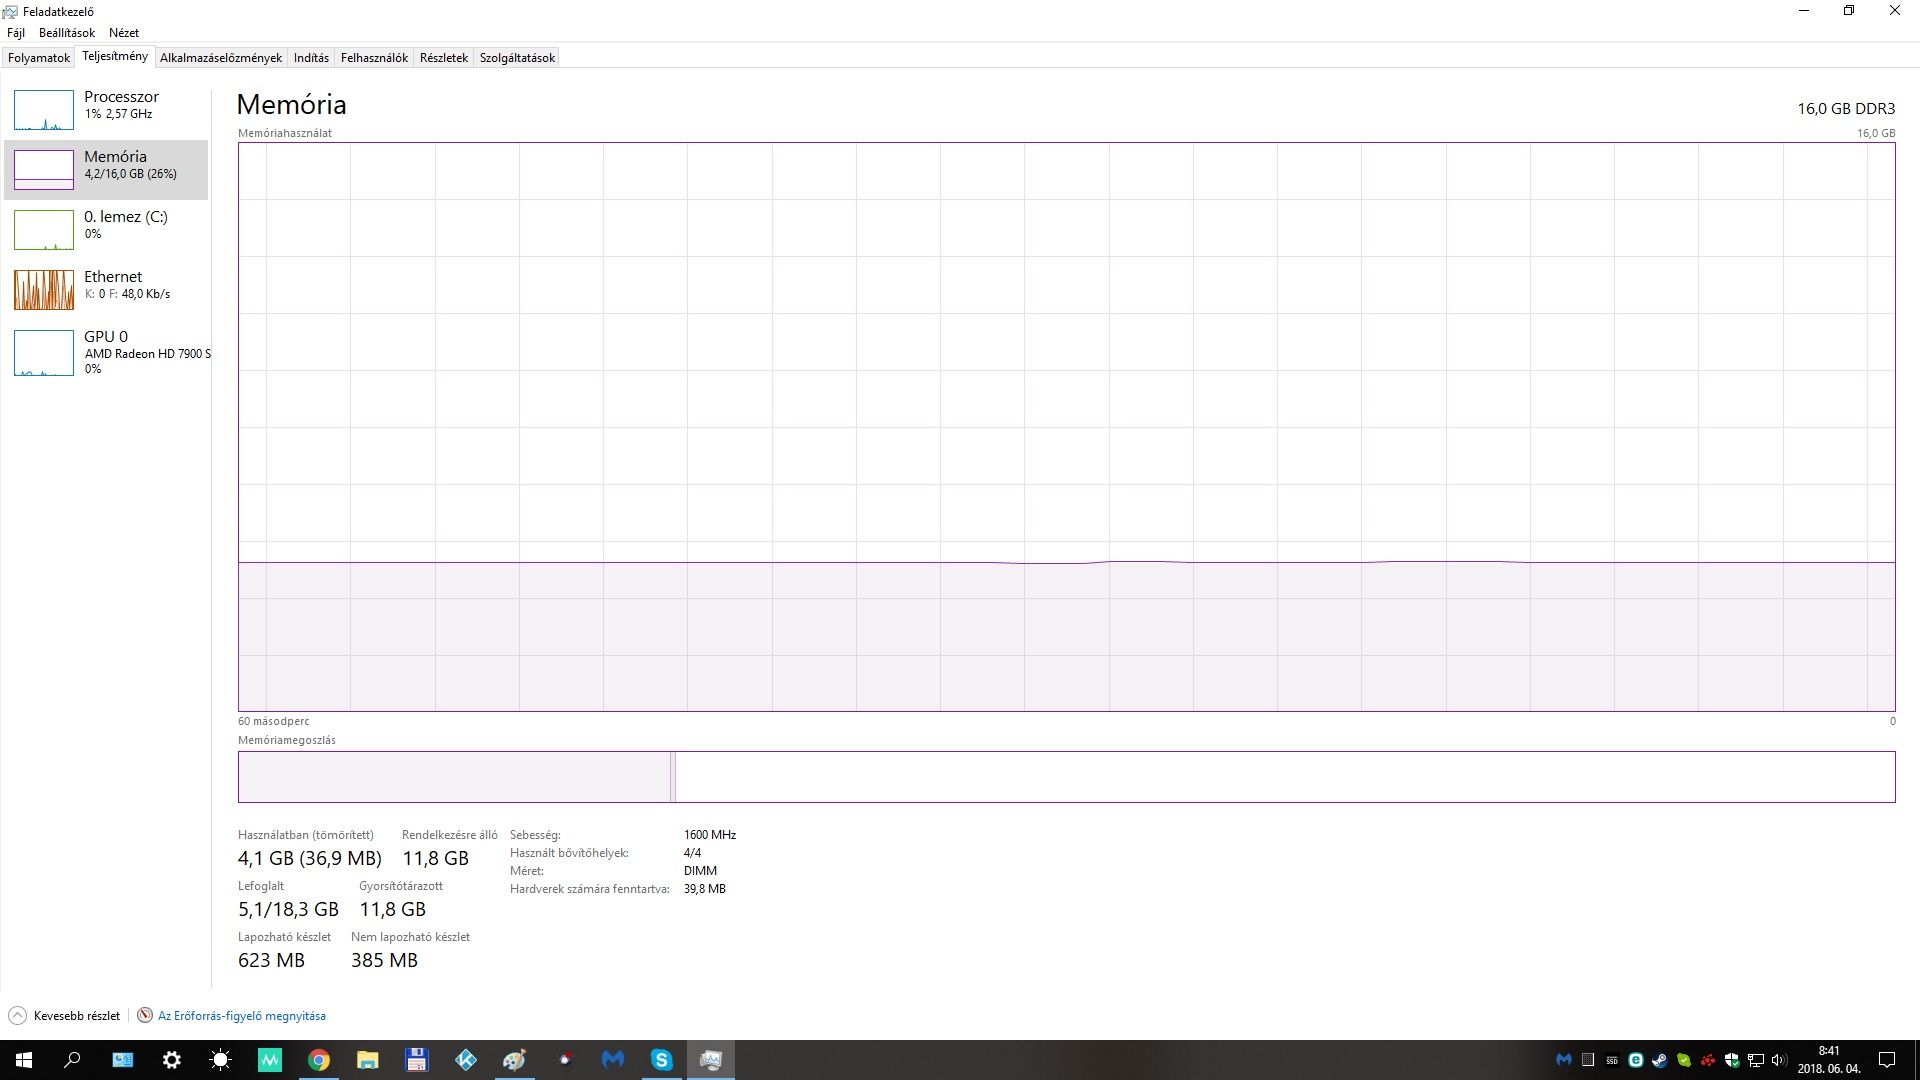Switch to the Alkalmazáselőzmények tab
Viewport: 1920px width, 1080px height.
tap(220, 58)
